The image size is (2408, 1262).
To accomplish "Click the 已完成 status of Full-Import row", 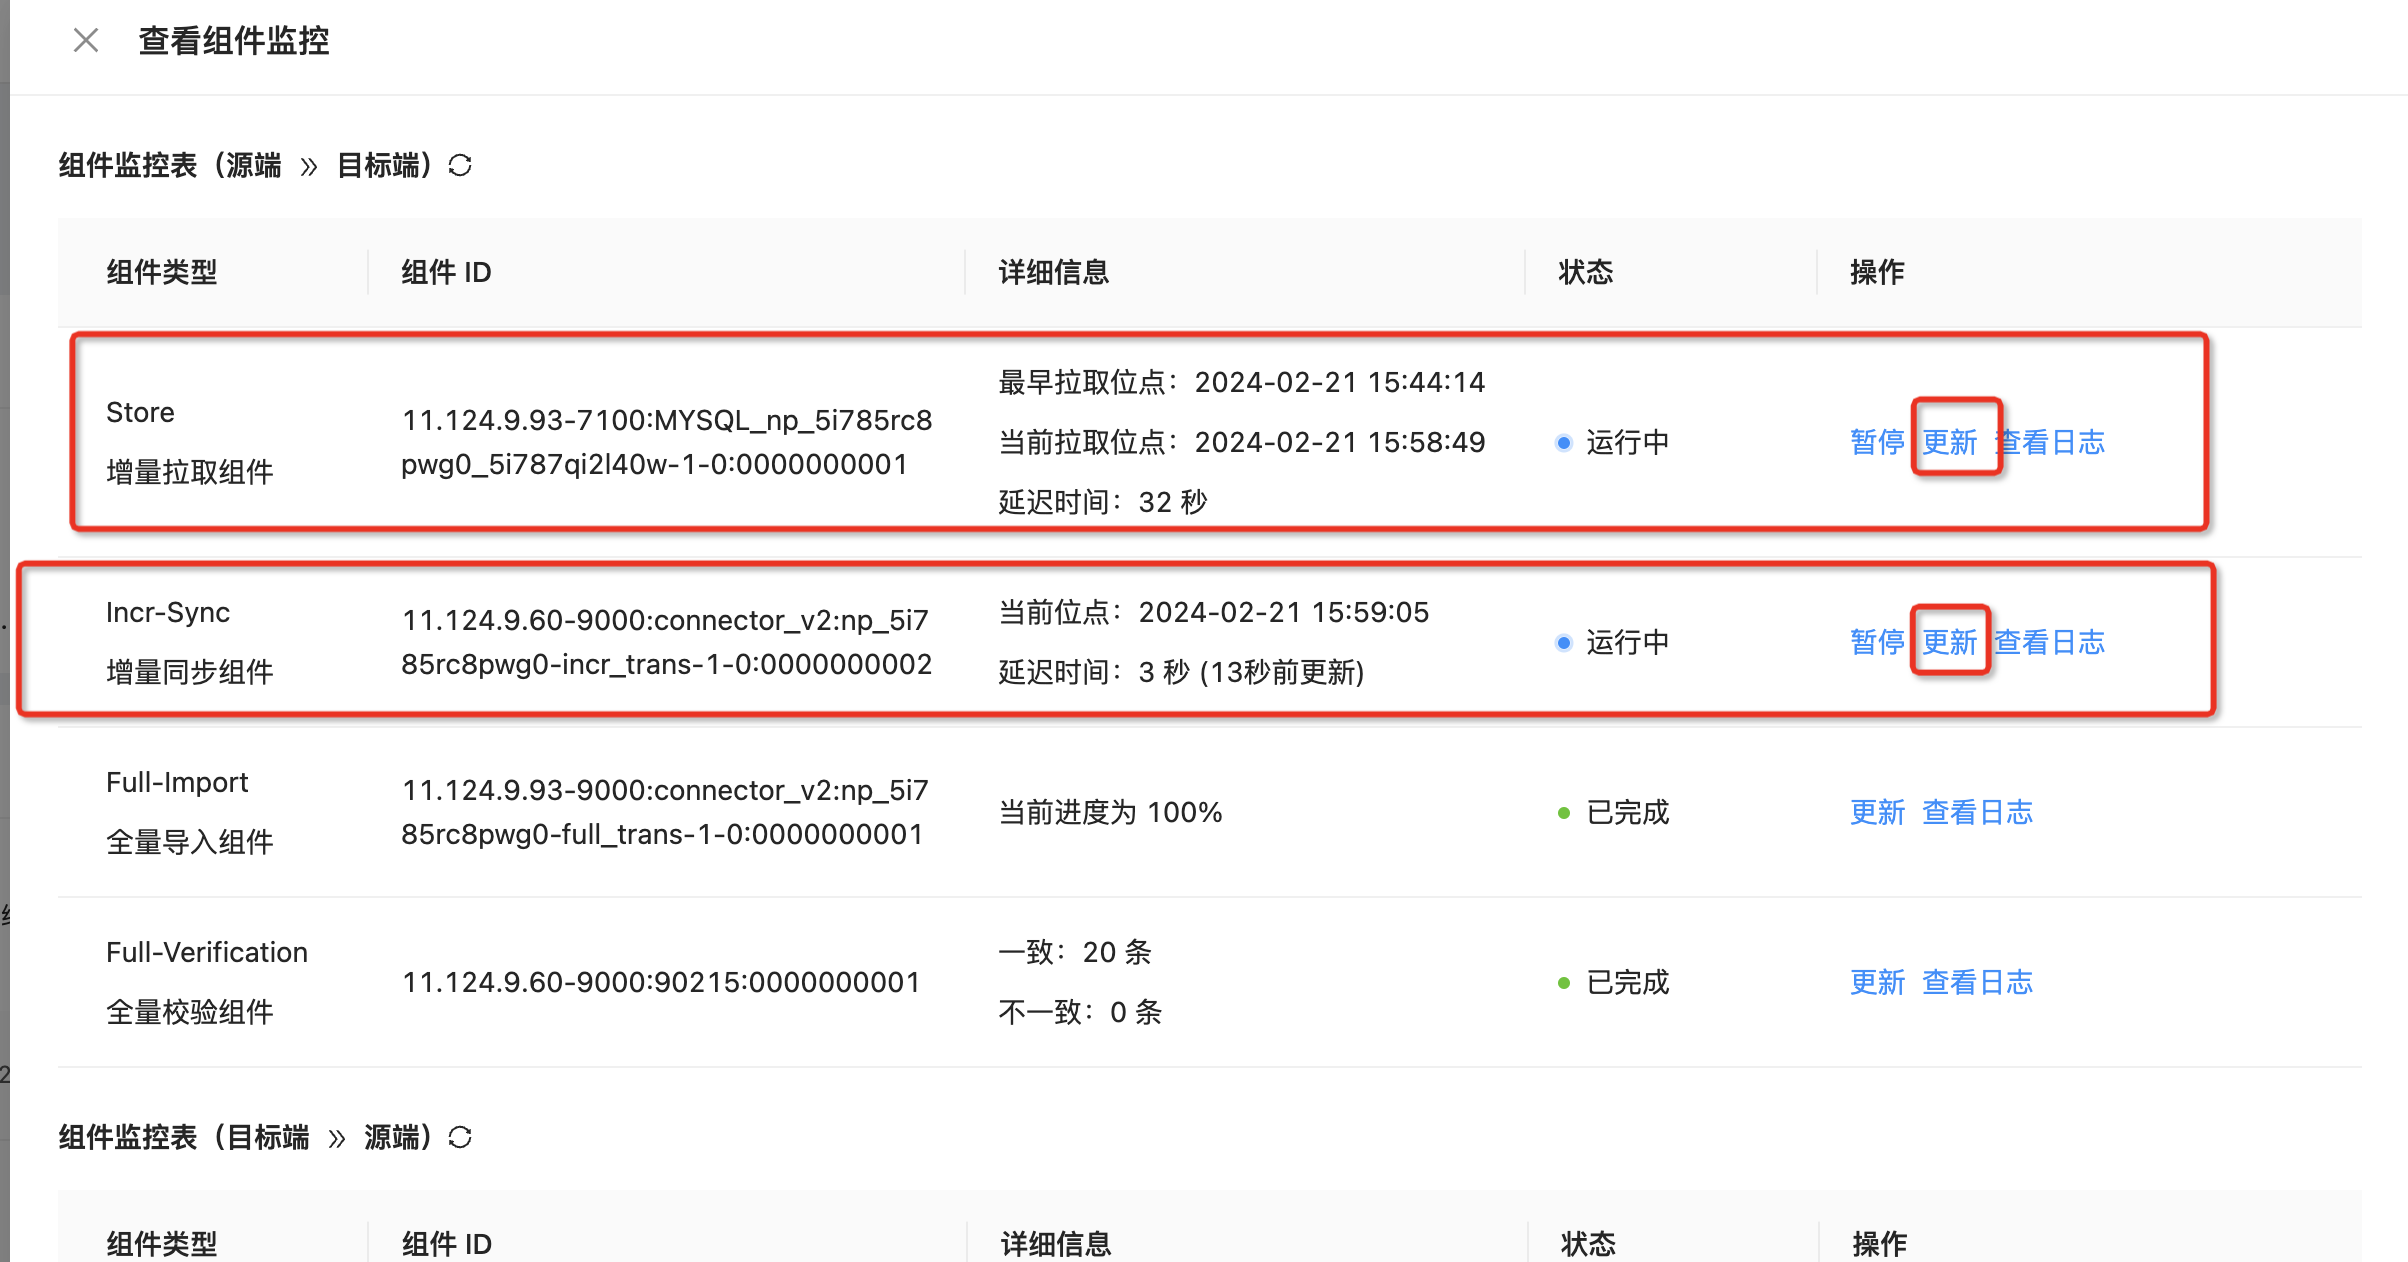I will (x=1613, y=812).
